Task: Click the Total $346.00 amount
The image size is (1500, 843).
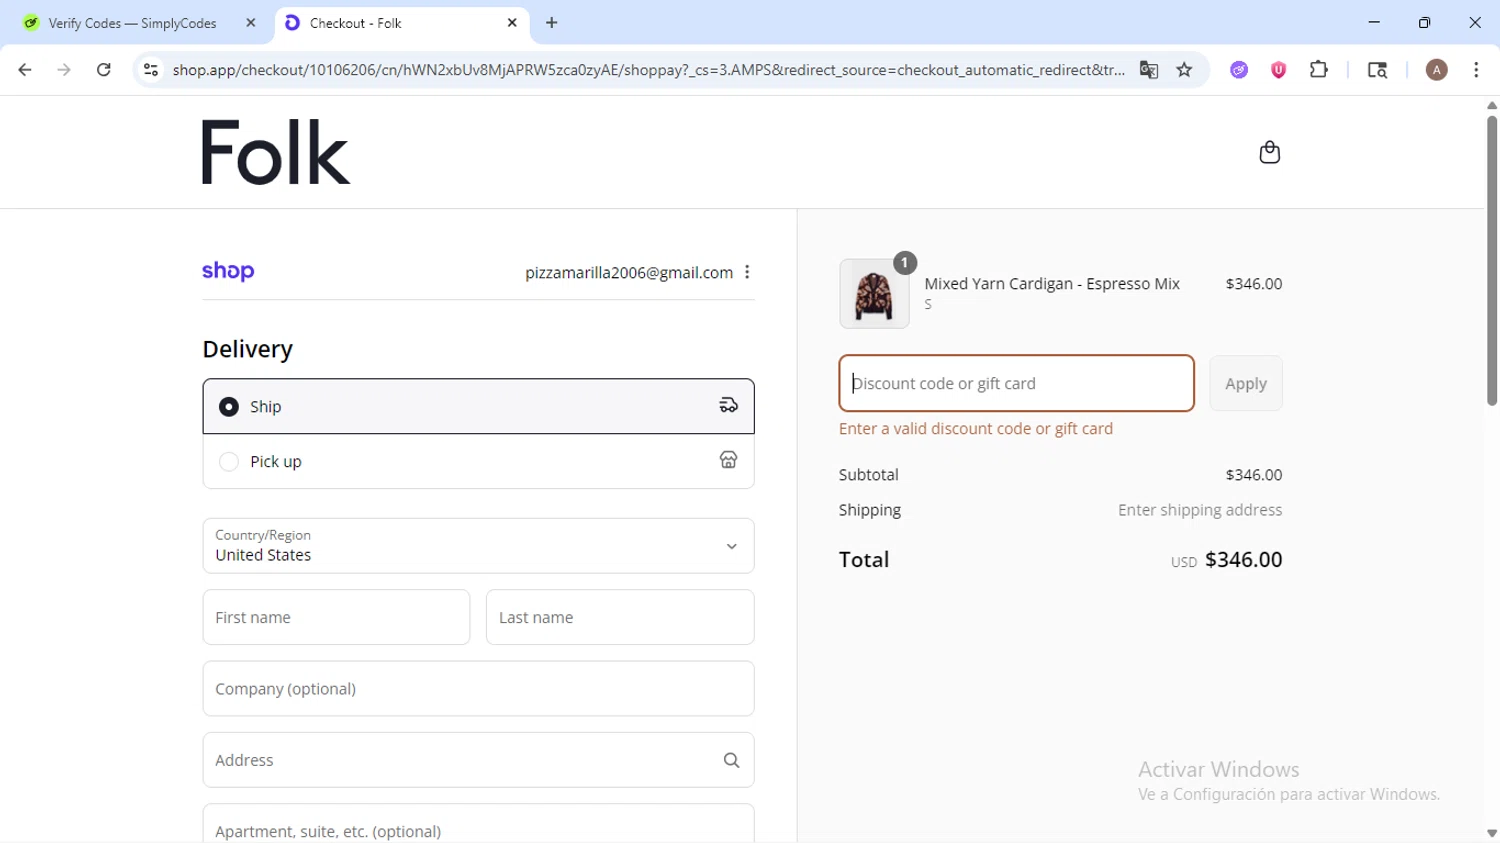Action: [1243, 560]
